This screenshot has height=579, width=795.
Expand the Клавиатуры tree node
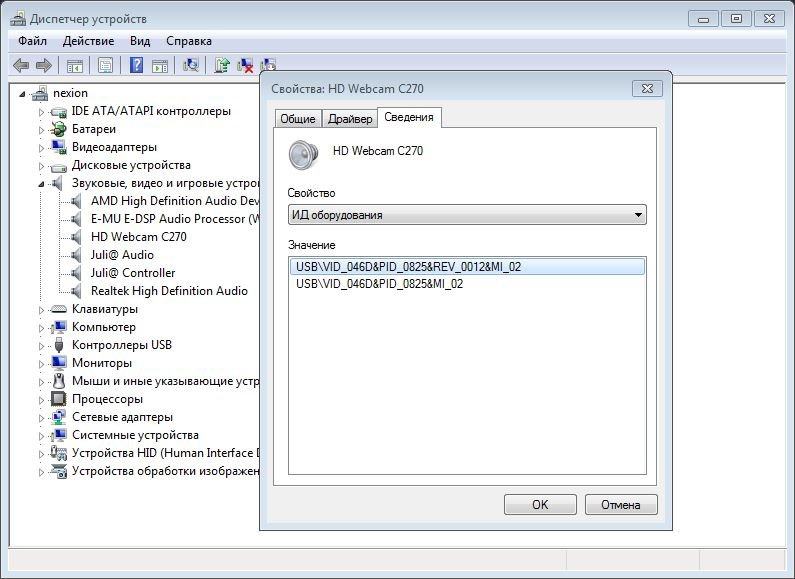42,309
